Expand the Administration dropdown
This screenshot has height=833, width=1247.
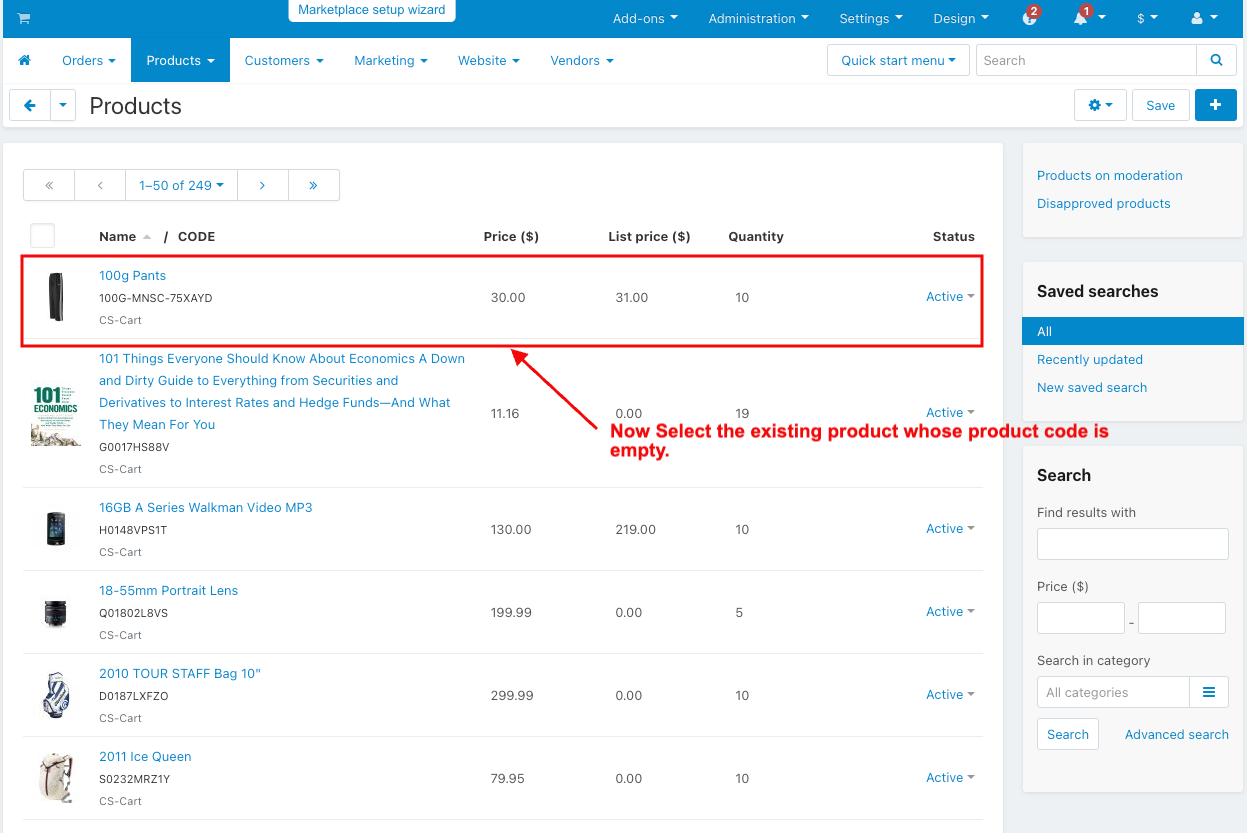(x=759, y=18)
